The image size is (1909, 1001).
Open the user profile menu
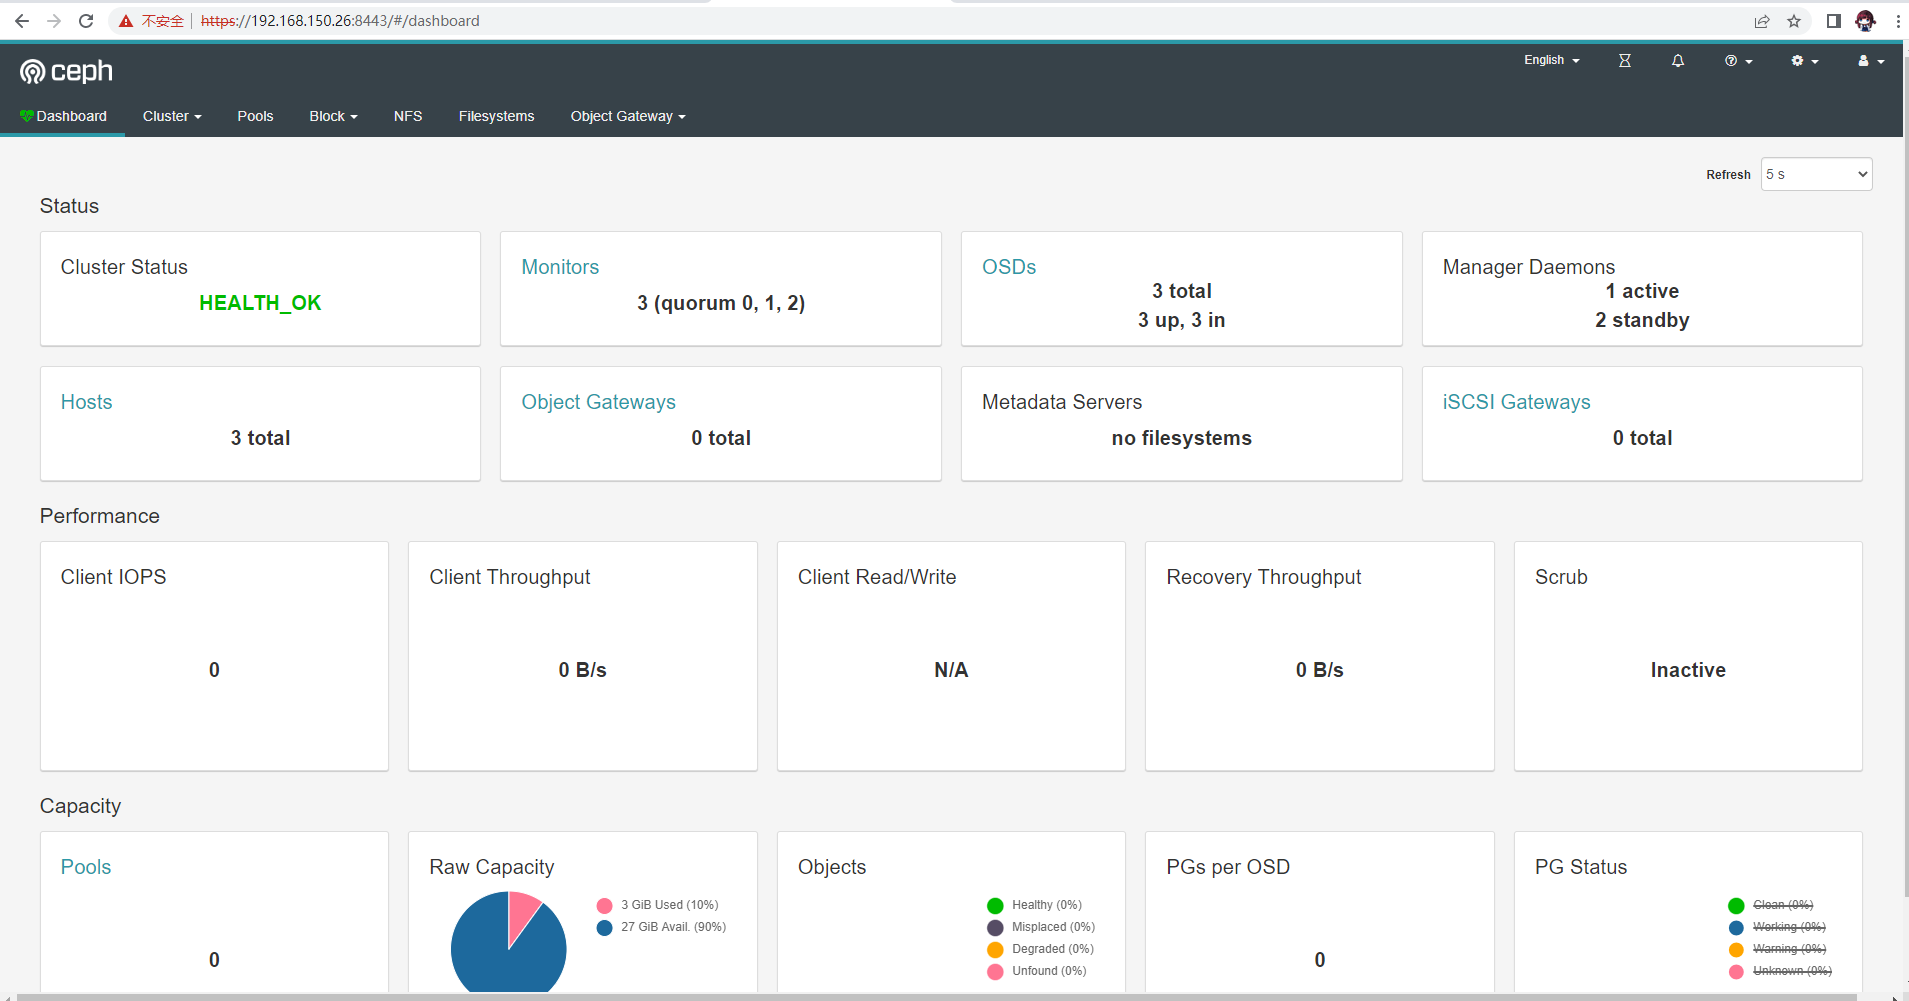(x=1871, y=61)
